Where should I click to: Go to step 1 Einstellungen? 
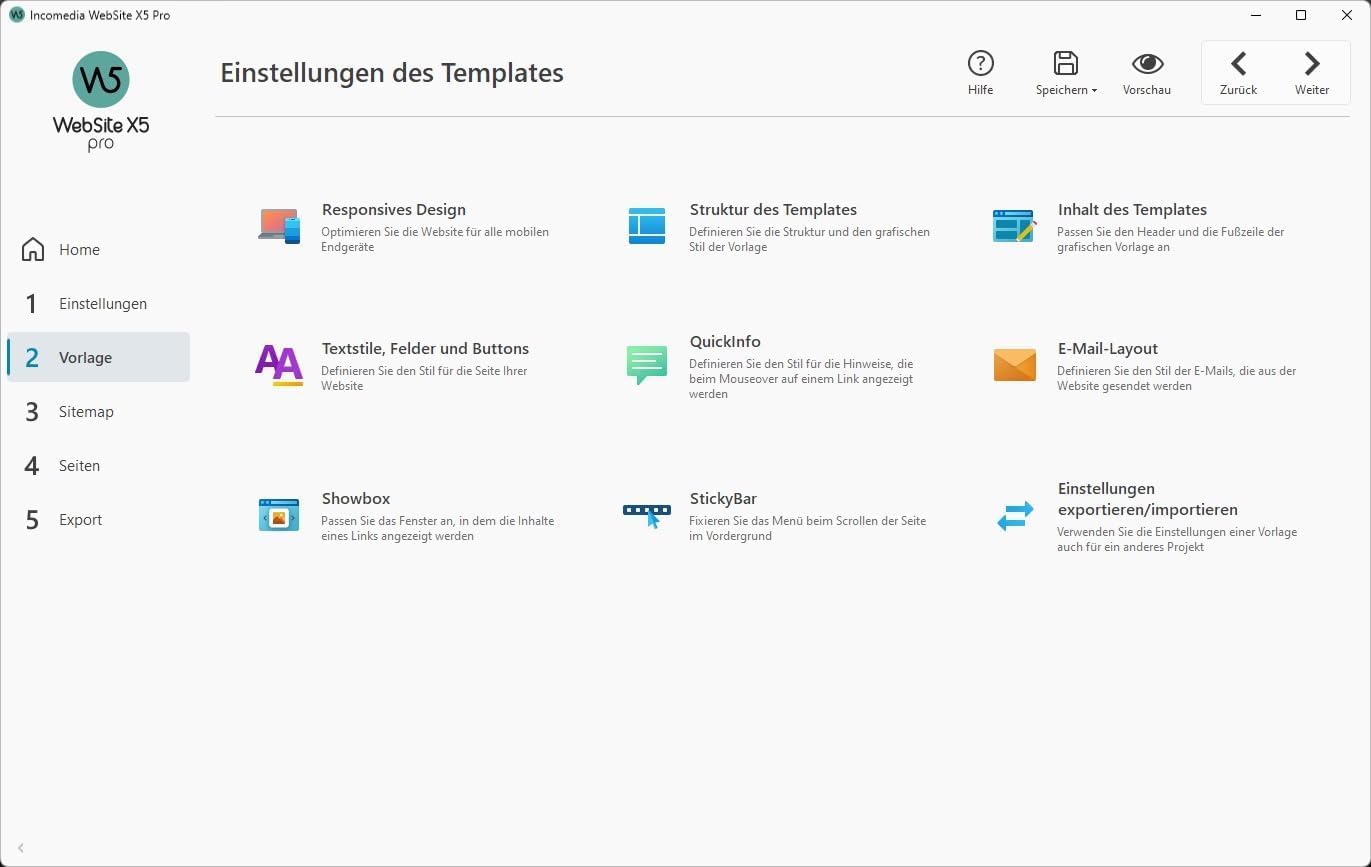(x=98, y=304)
